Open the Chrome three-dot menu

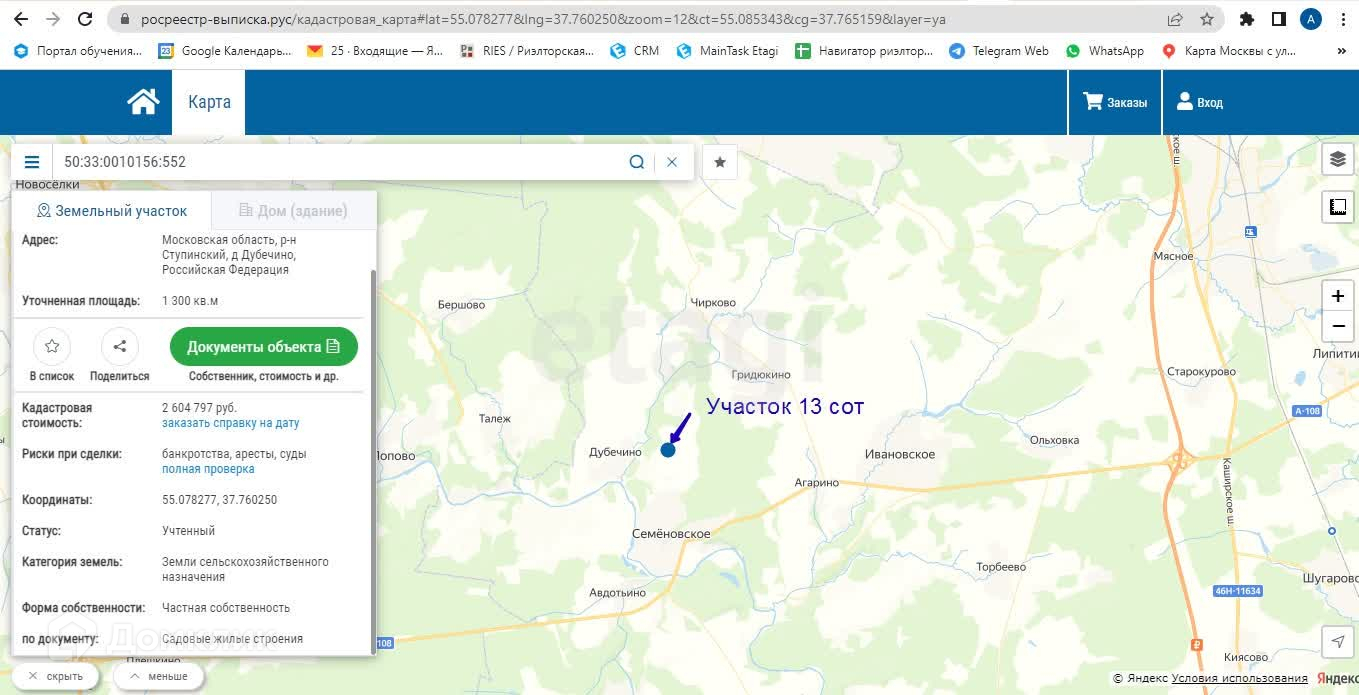coord(1342,19)
